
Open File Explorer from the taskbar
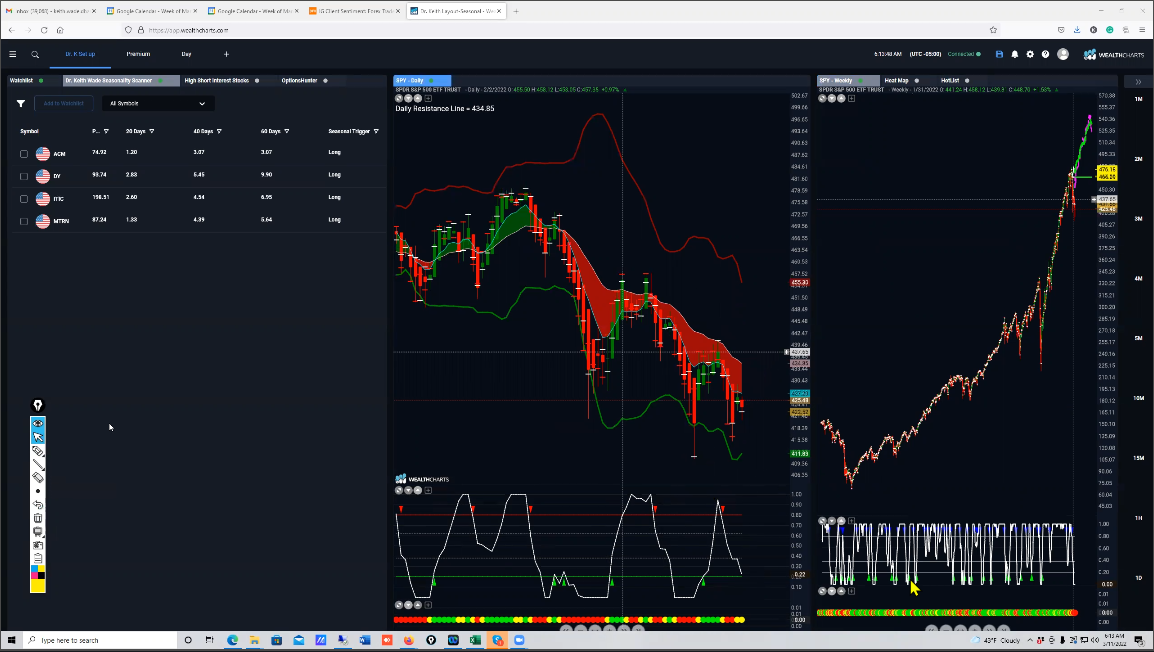tap(254, 640)
